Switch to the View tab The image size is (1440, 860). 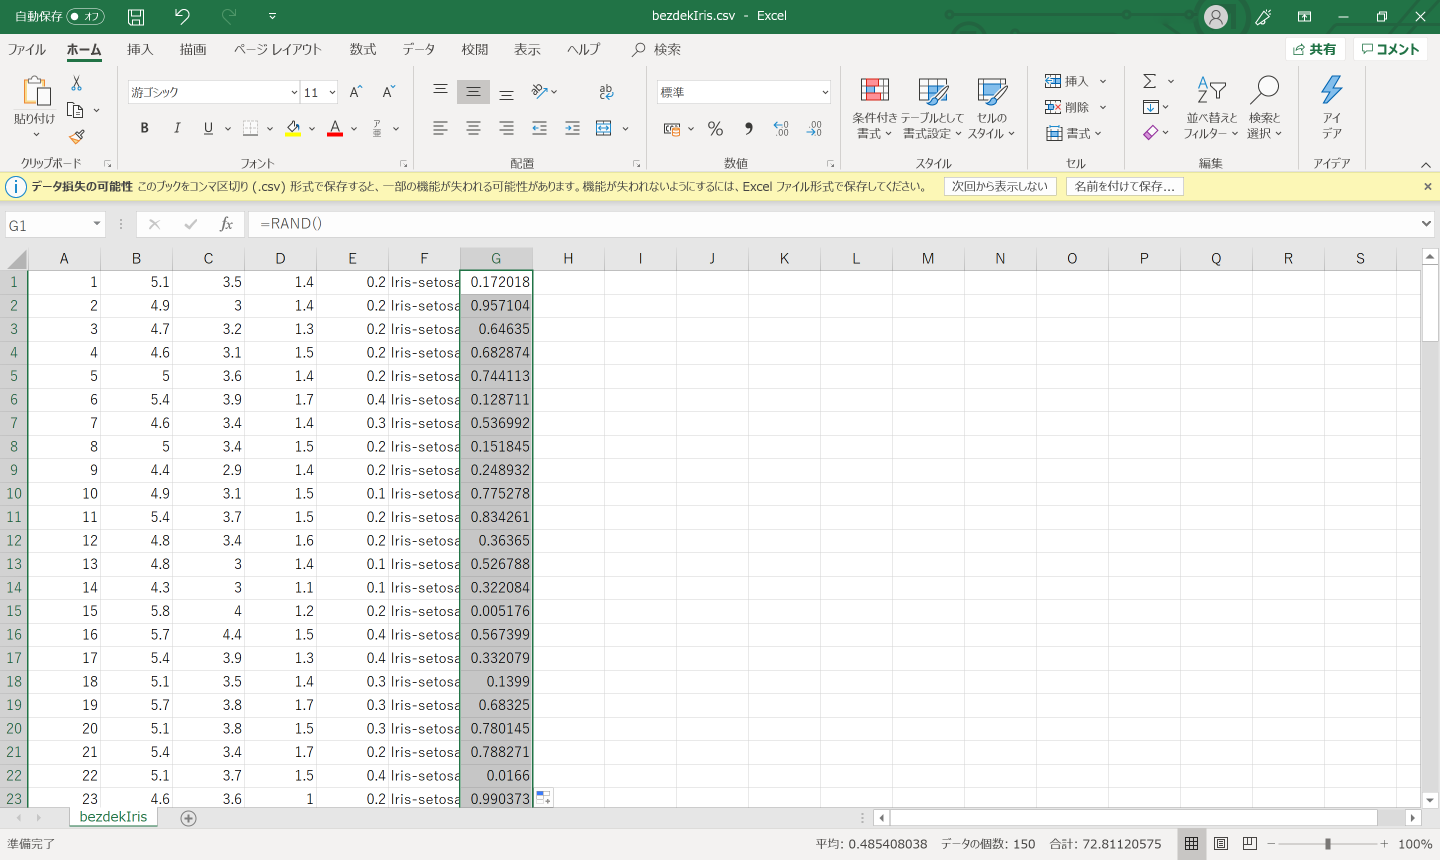(527, 49)
